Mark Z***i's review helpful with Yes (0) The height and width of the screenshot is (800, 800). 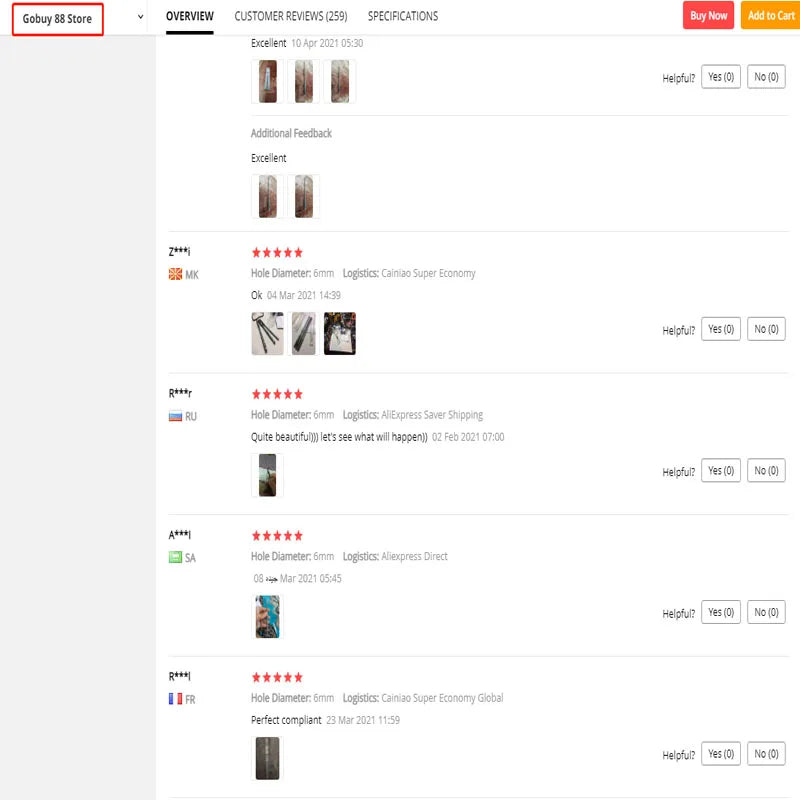click(720, 329)
